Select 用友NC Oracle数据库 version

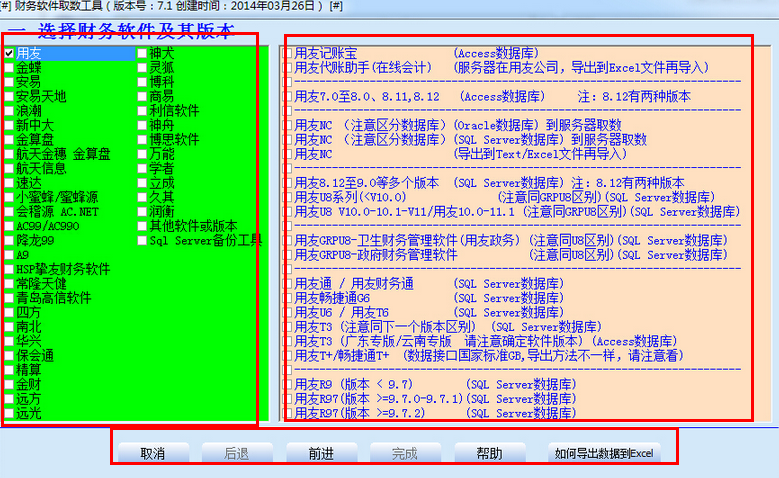point(287,125)
